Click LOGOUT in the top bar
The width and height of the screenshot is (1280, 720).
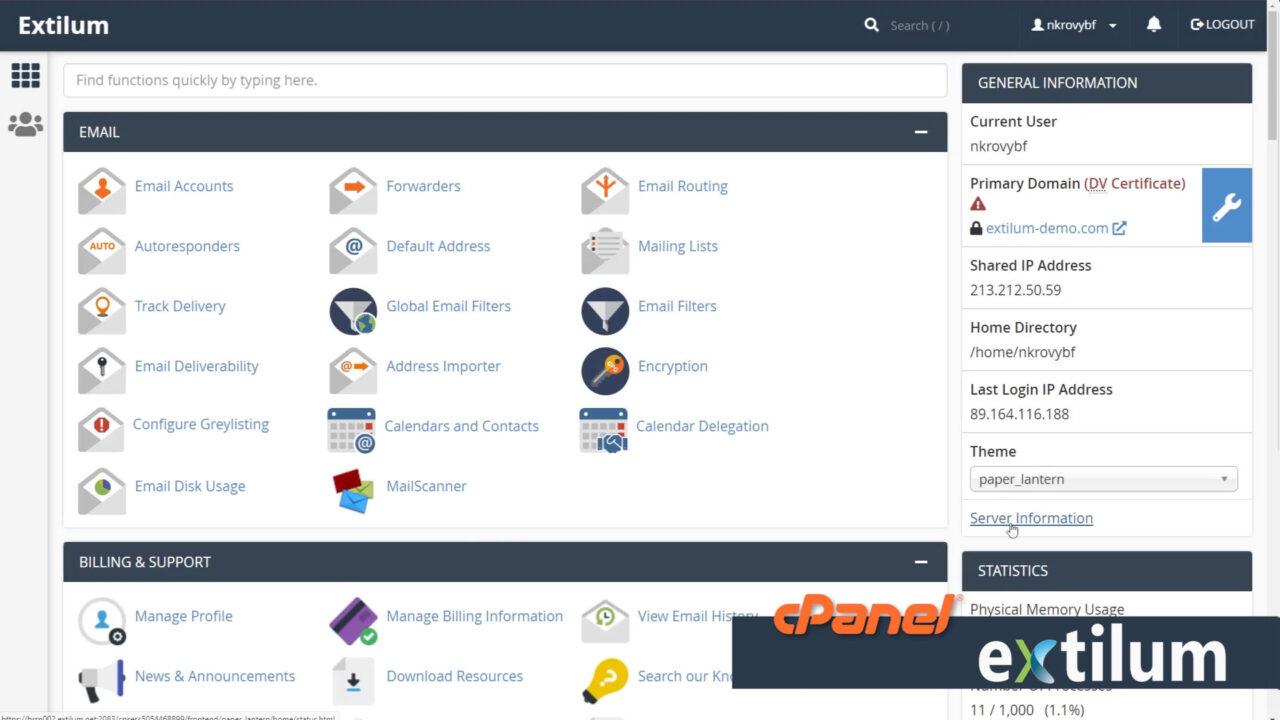[1222, 24]
